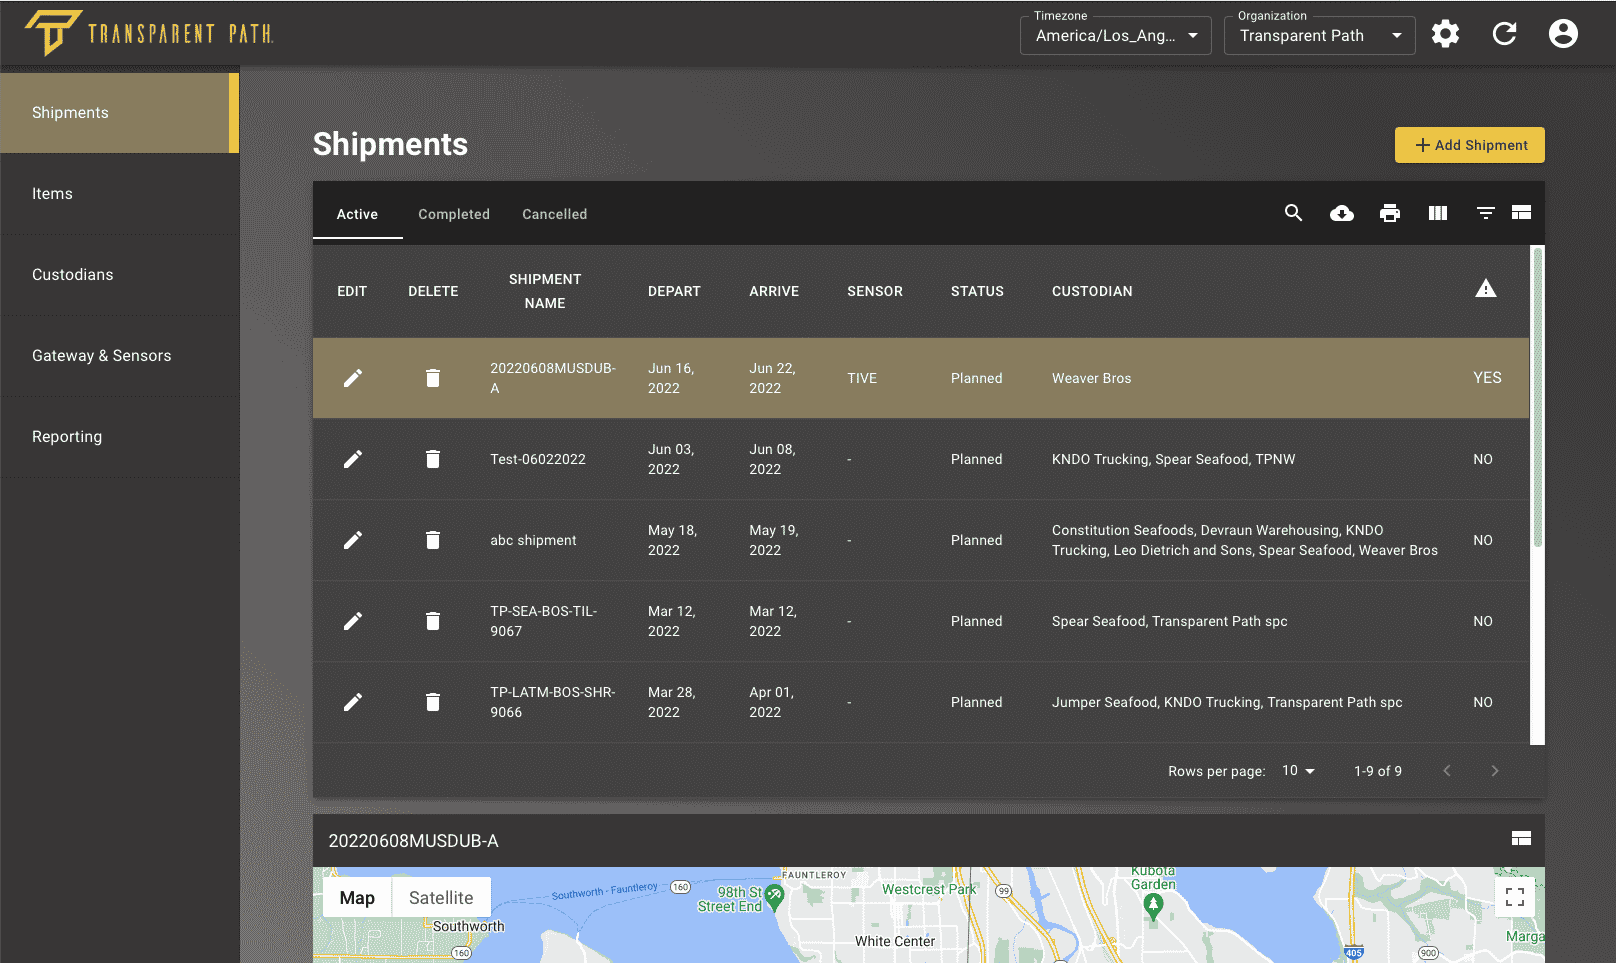Open the view columns icon
Viewport: 1616px width, 963px height.
click(1437, 213)
